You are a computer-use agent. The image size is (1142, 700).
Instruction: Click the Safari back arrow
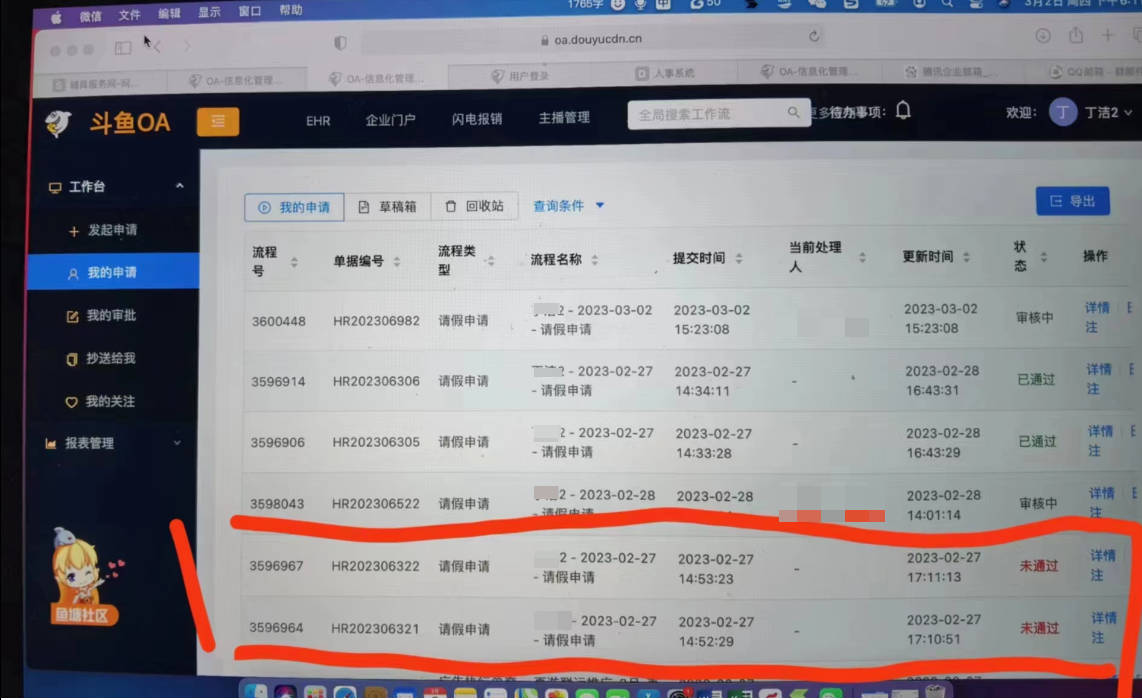(x=157, y=47)
